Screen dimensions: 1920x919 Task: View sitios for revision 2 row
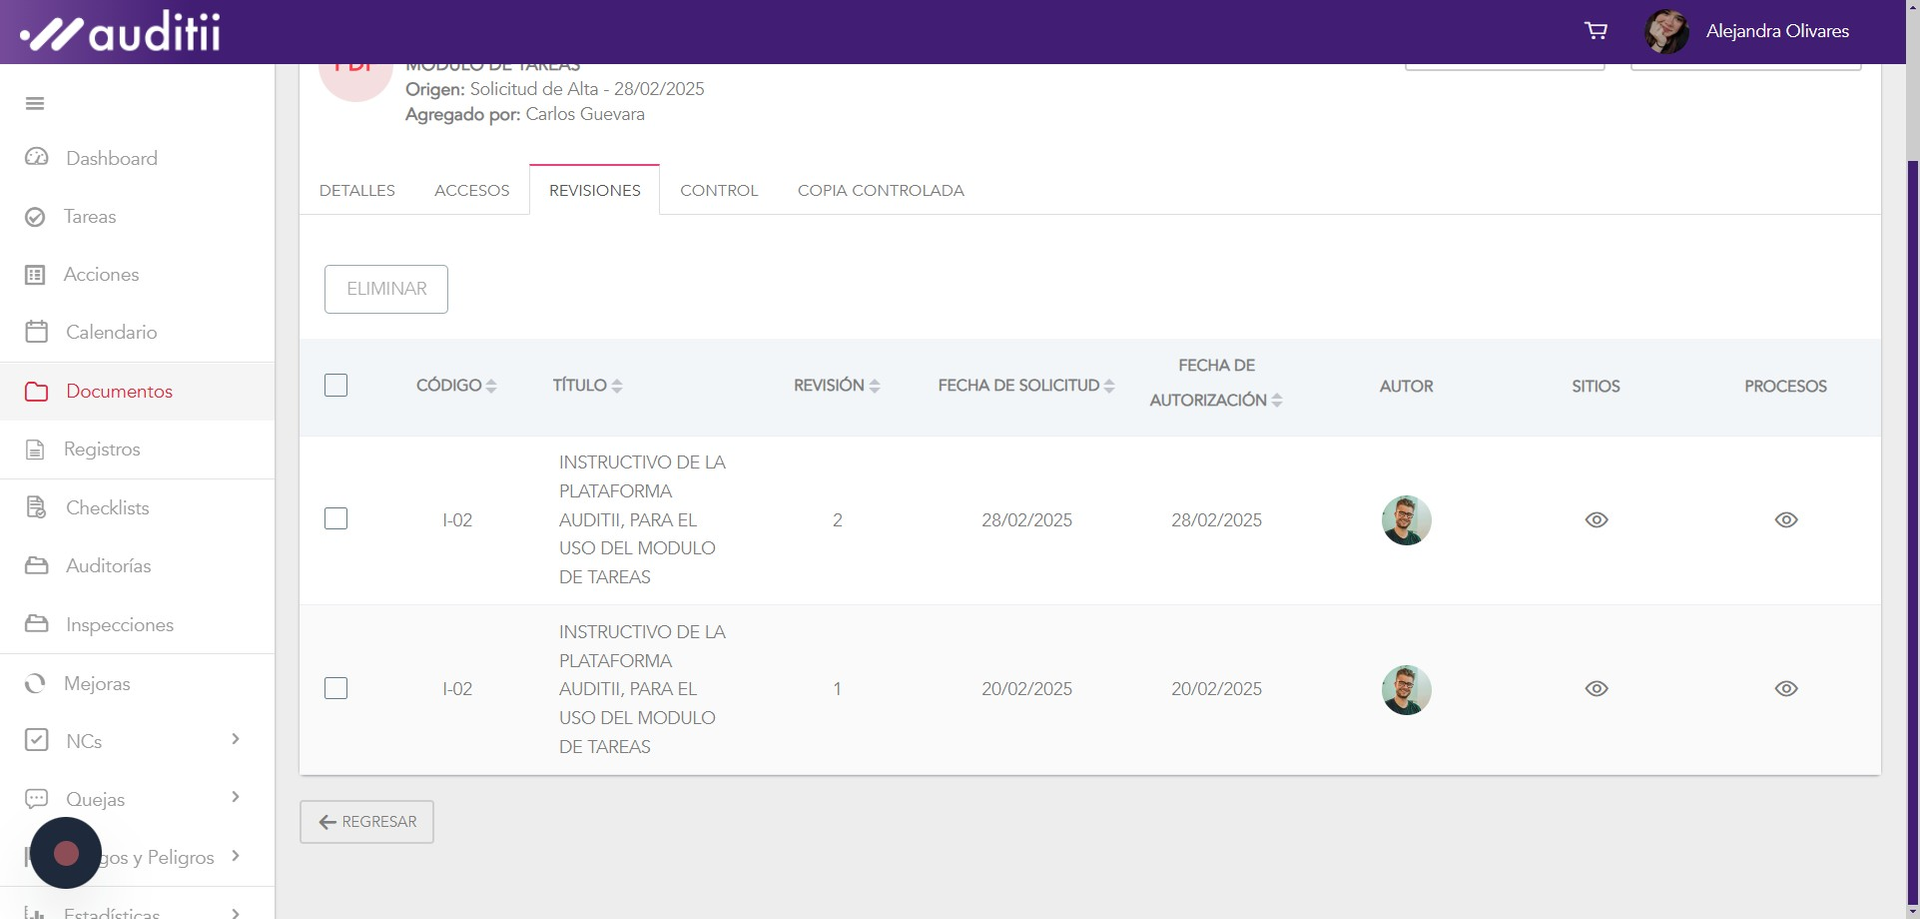point(1596,520)
